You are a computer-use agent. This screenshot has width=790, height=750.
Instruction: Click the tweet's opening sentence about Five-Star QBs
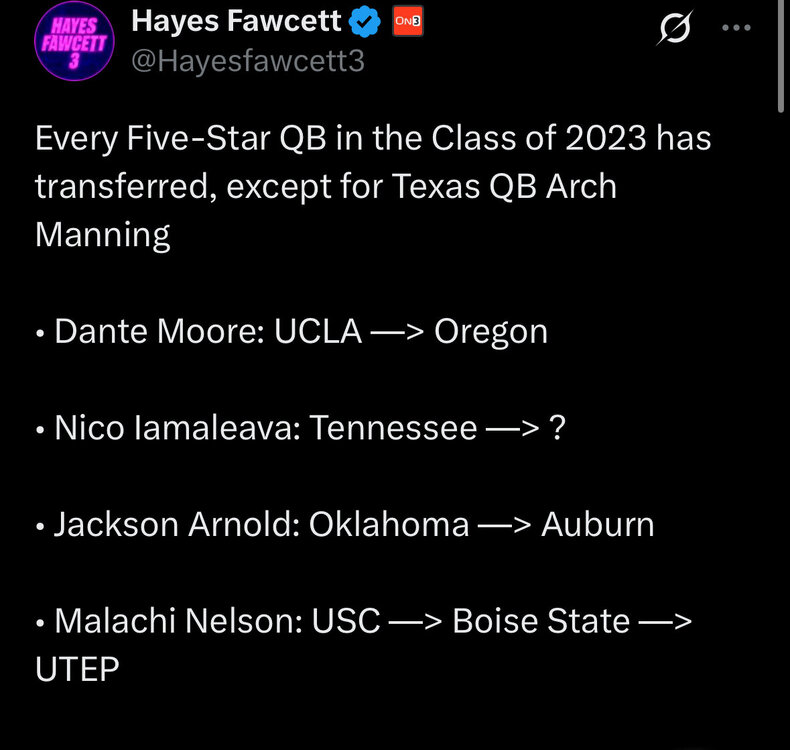[x=372, y=138]
